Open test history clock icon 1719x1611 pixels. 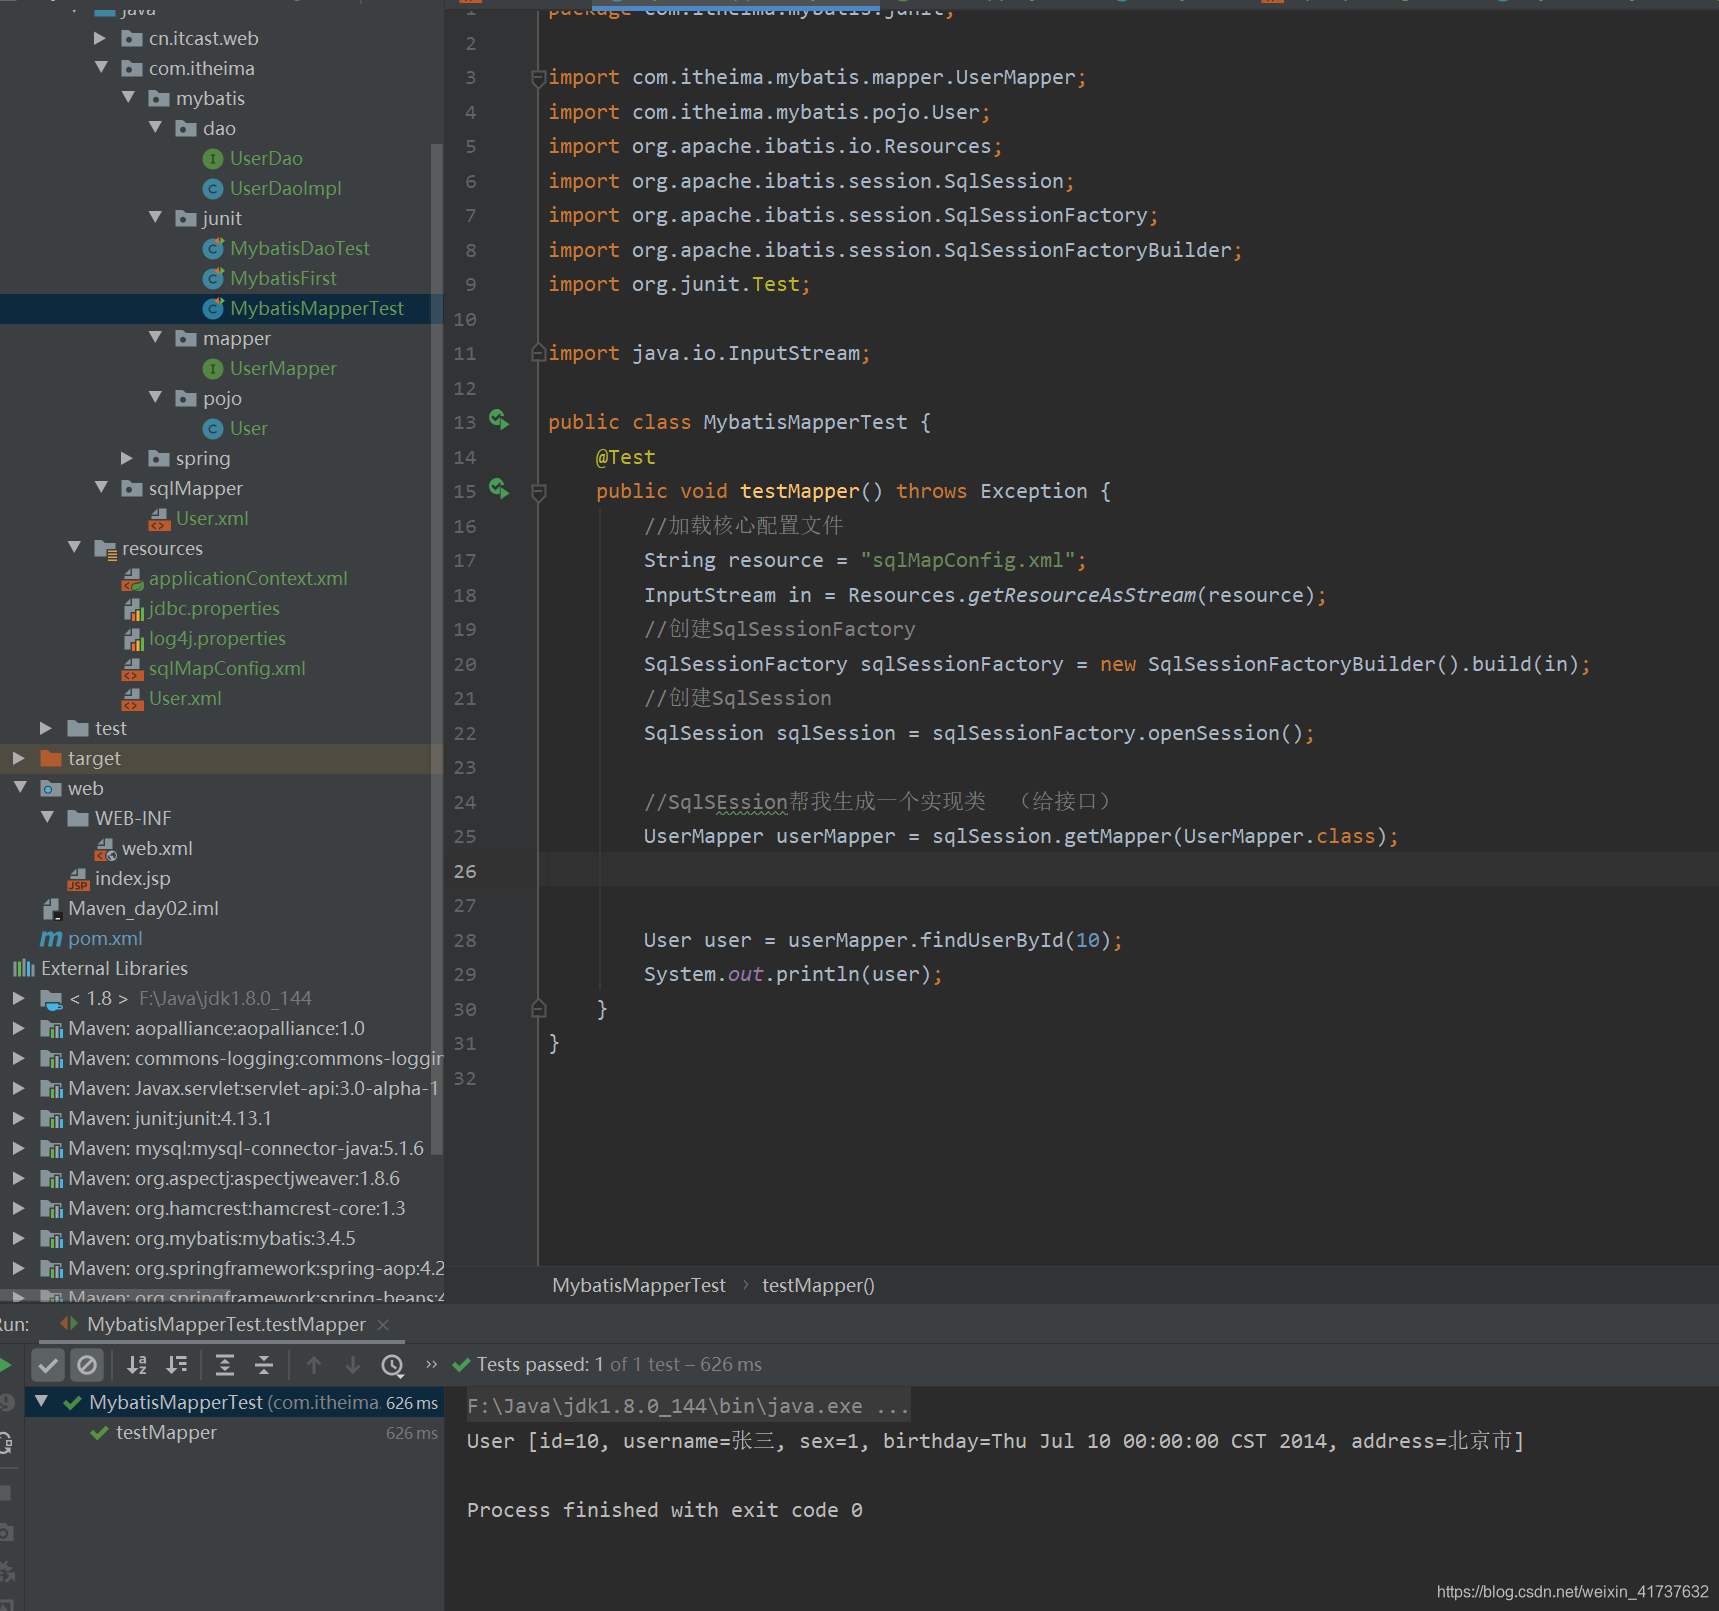(x=393, y=1365)
